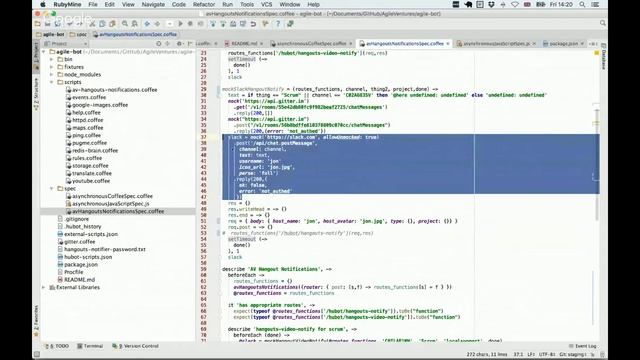Select Procfile in project tree
The width and height of the screenshot is (640, 360).
point(73,272)
